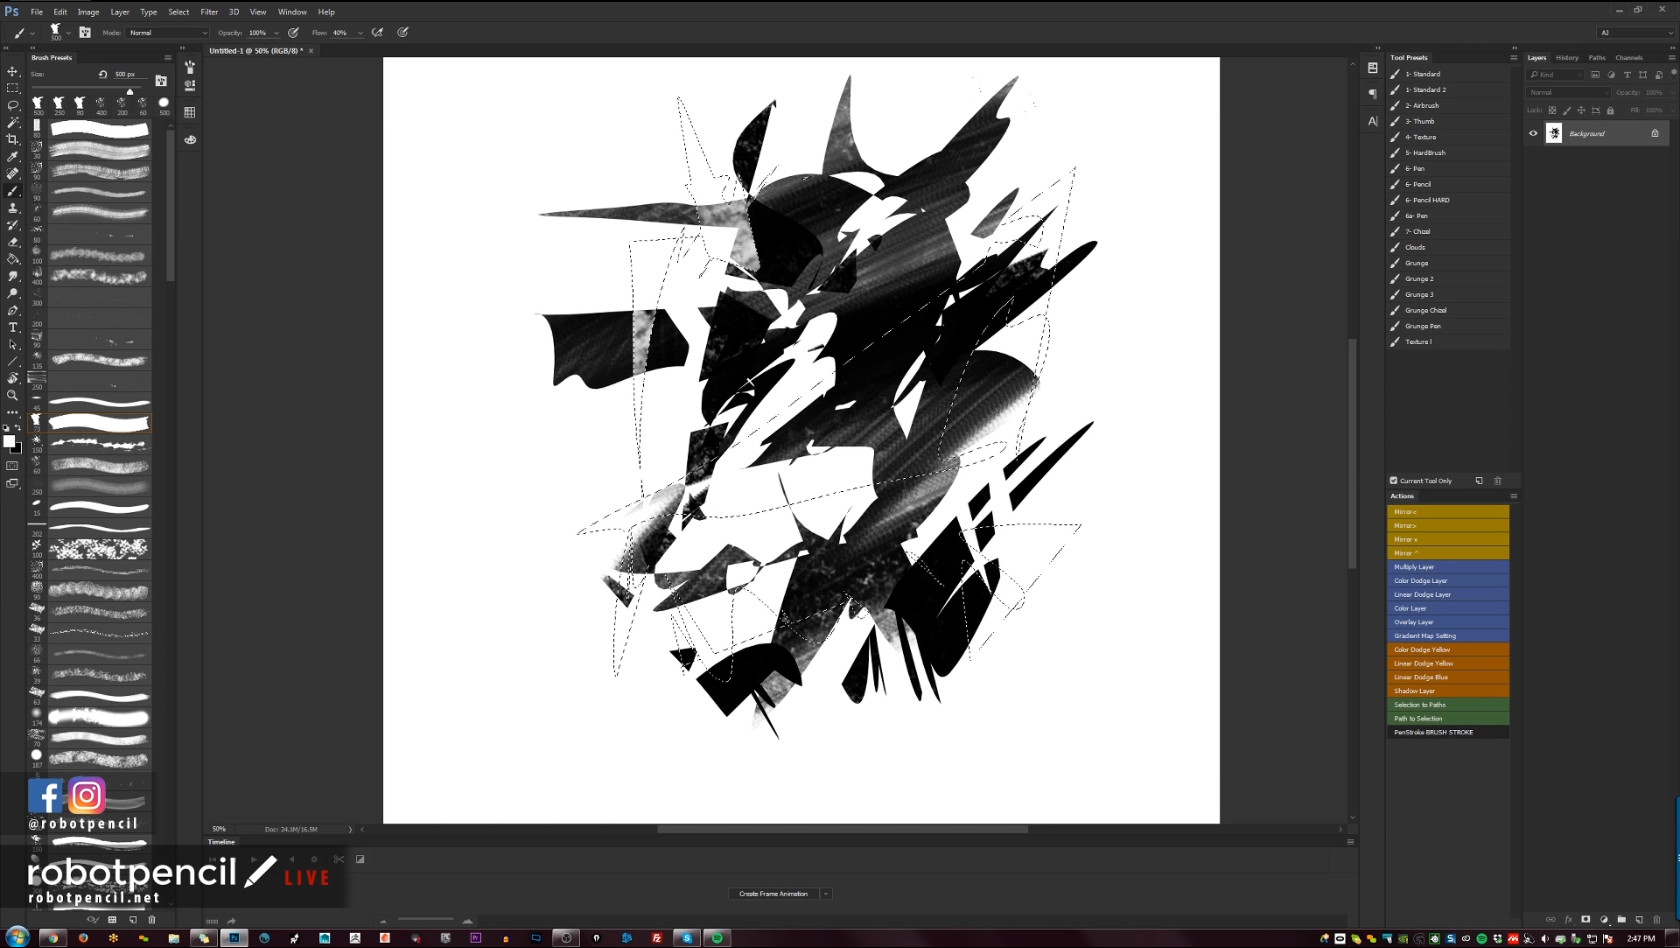
Task: Click the foreground color swatch
Action: coord(9,441)
